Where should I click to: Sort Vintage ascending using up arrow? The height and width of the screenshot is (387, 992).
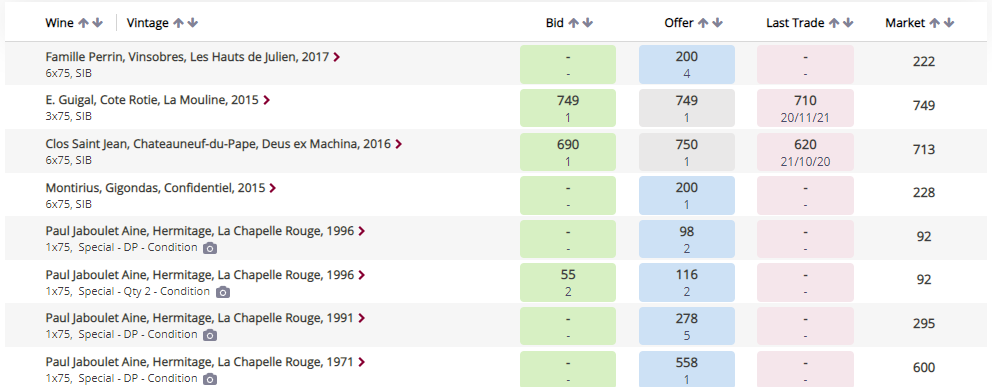click(178, 23)
